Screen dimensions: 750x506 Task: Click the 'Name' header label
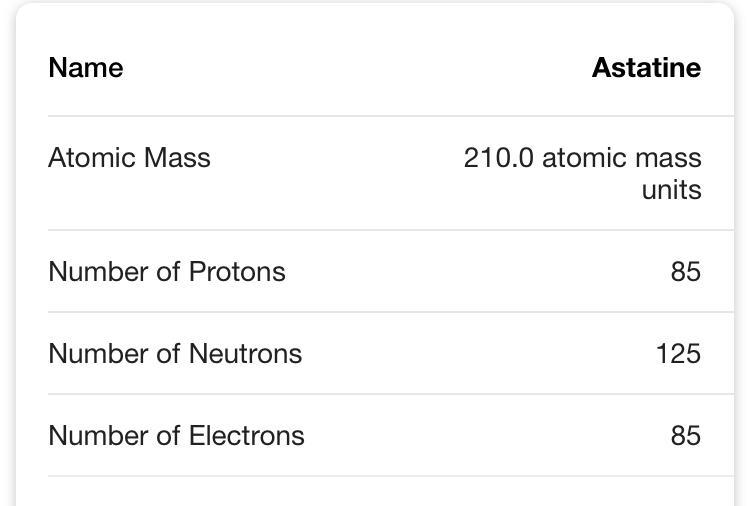click(86, 68)
